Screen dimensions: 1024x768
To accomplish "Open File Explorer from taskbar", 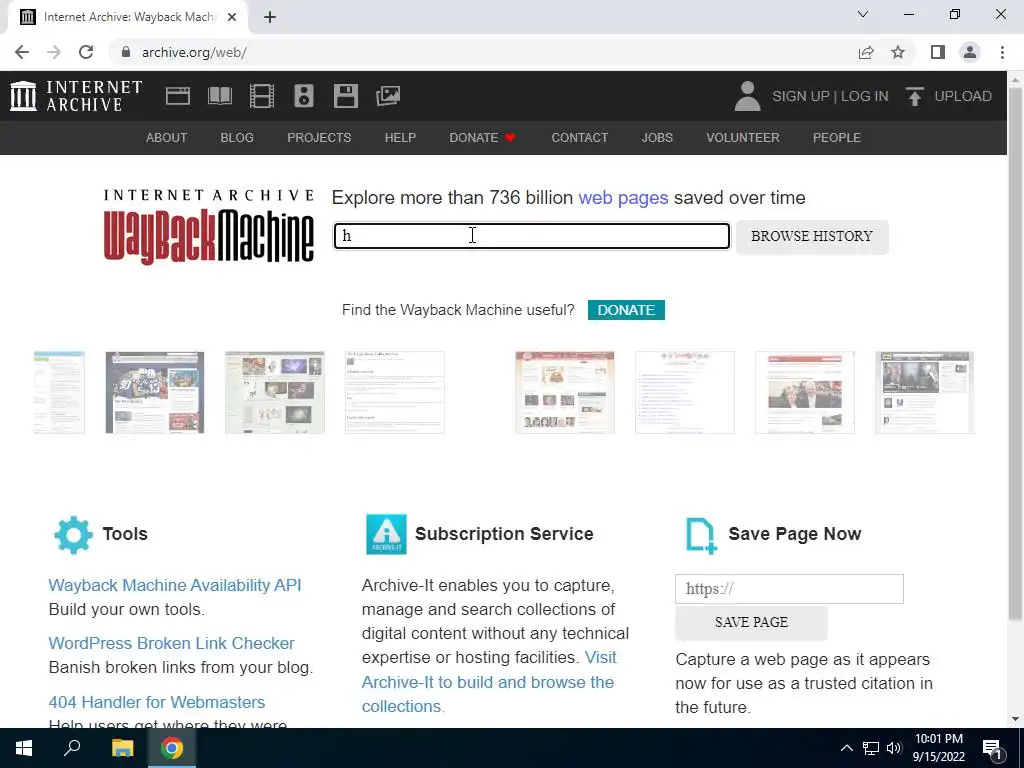I will tap(122, 748).
